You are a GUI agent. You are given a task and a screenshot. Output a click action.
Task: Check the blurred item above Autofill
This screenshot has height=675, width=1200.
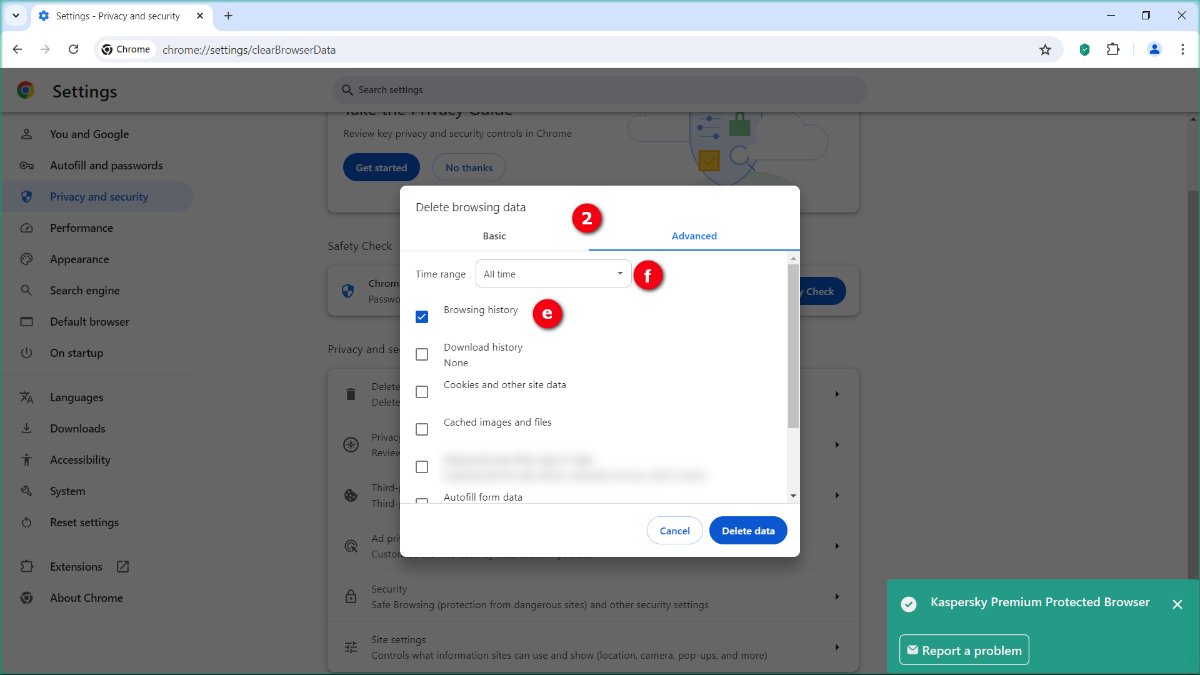click(x=422, y=467)
